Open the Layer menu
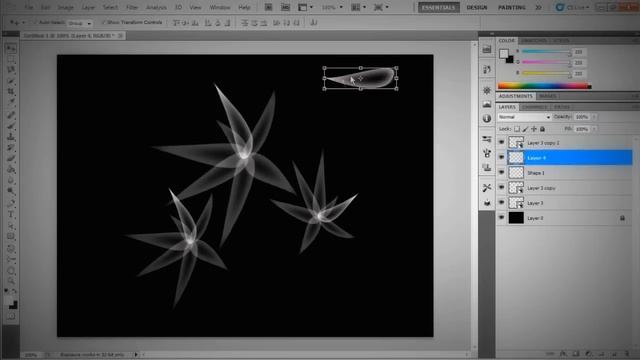Viewport: 640px width, 360px height. pyautogui.click(x=88, y=7)
